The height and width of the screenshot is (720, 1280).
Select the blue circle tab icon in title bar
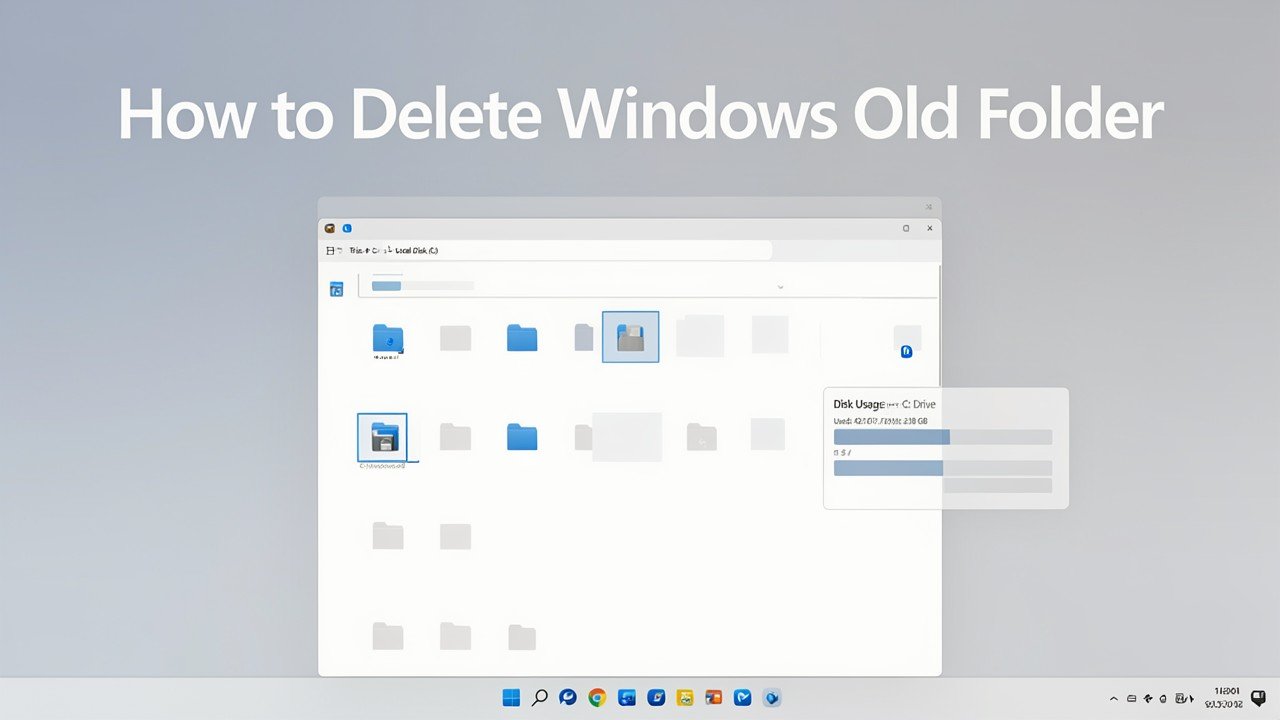[x=347, y=228]
